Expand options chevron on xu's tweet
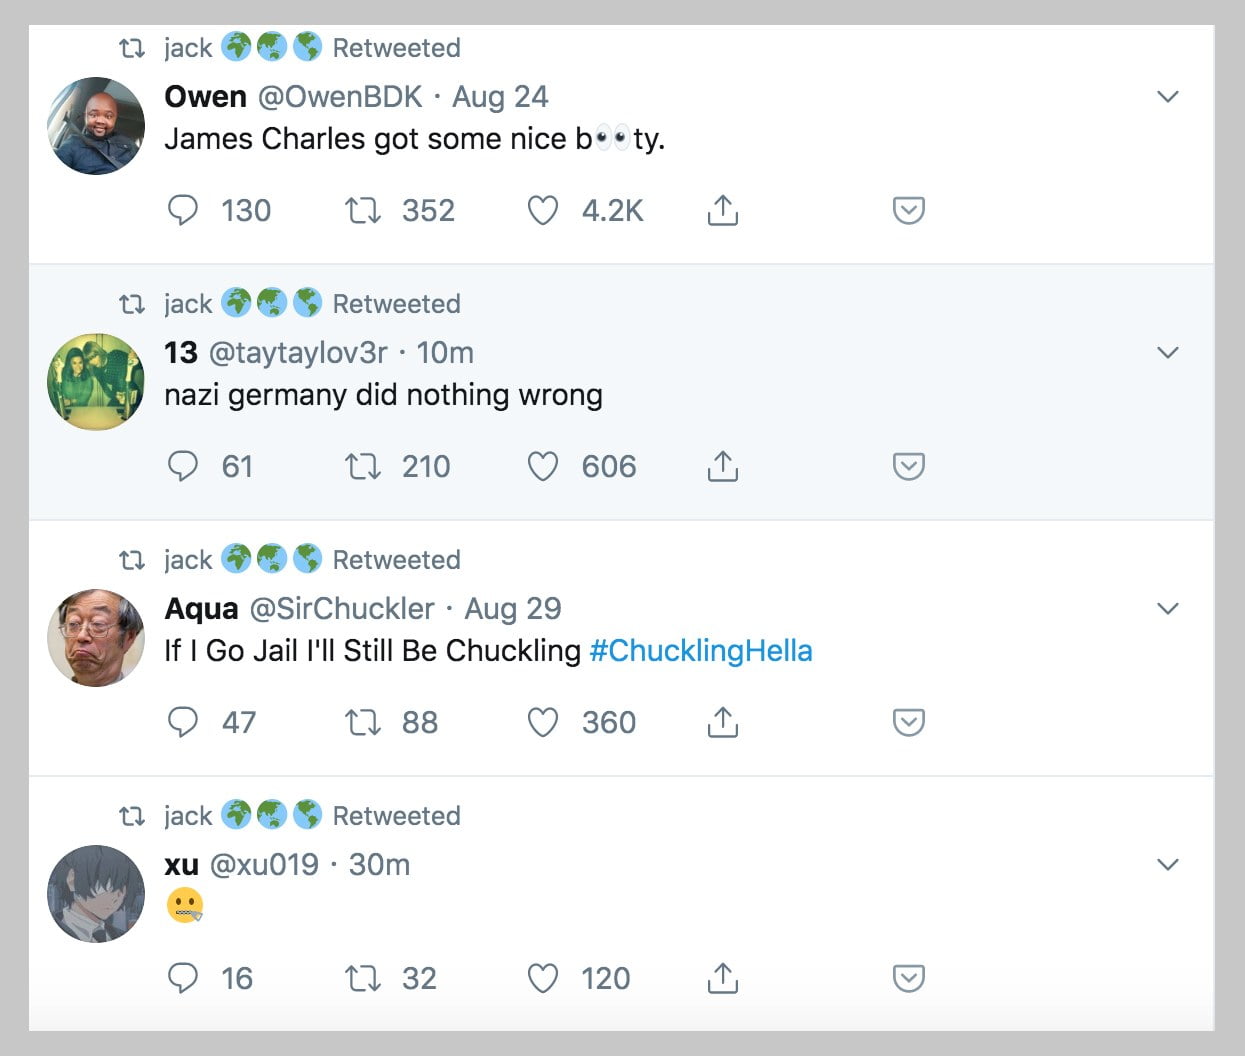Viewport: 1245px width, 1056px height. click(1167, 865)
